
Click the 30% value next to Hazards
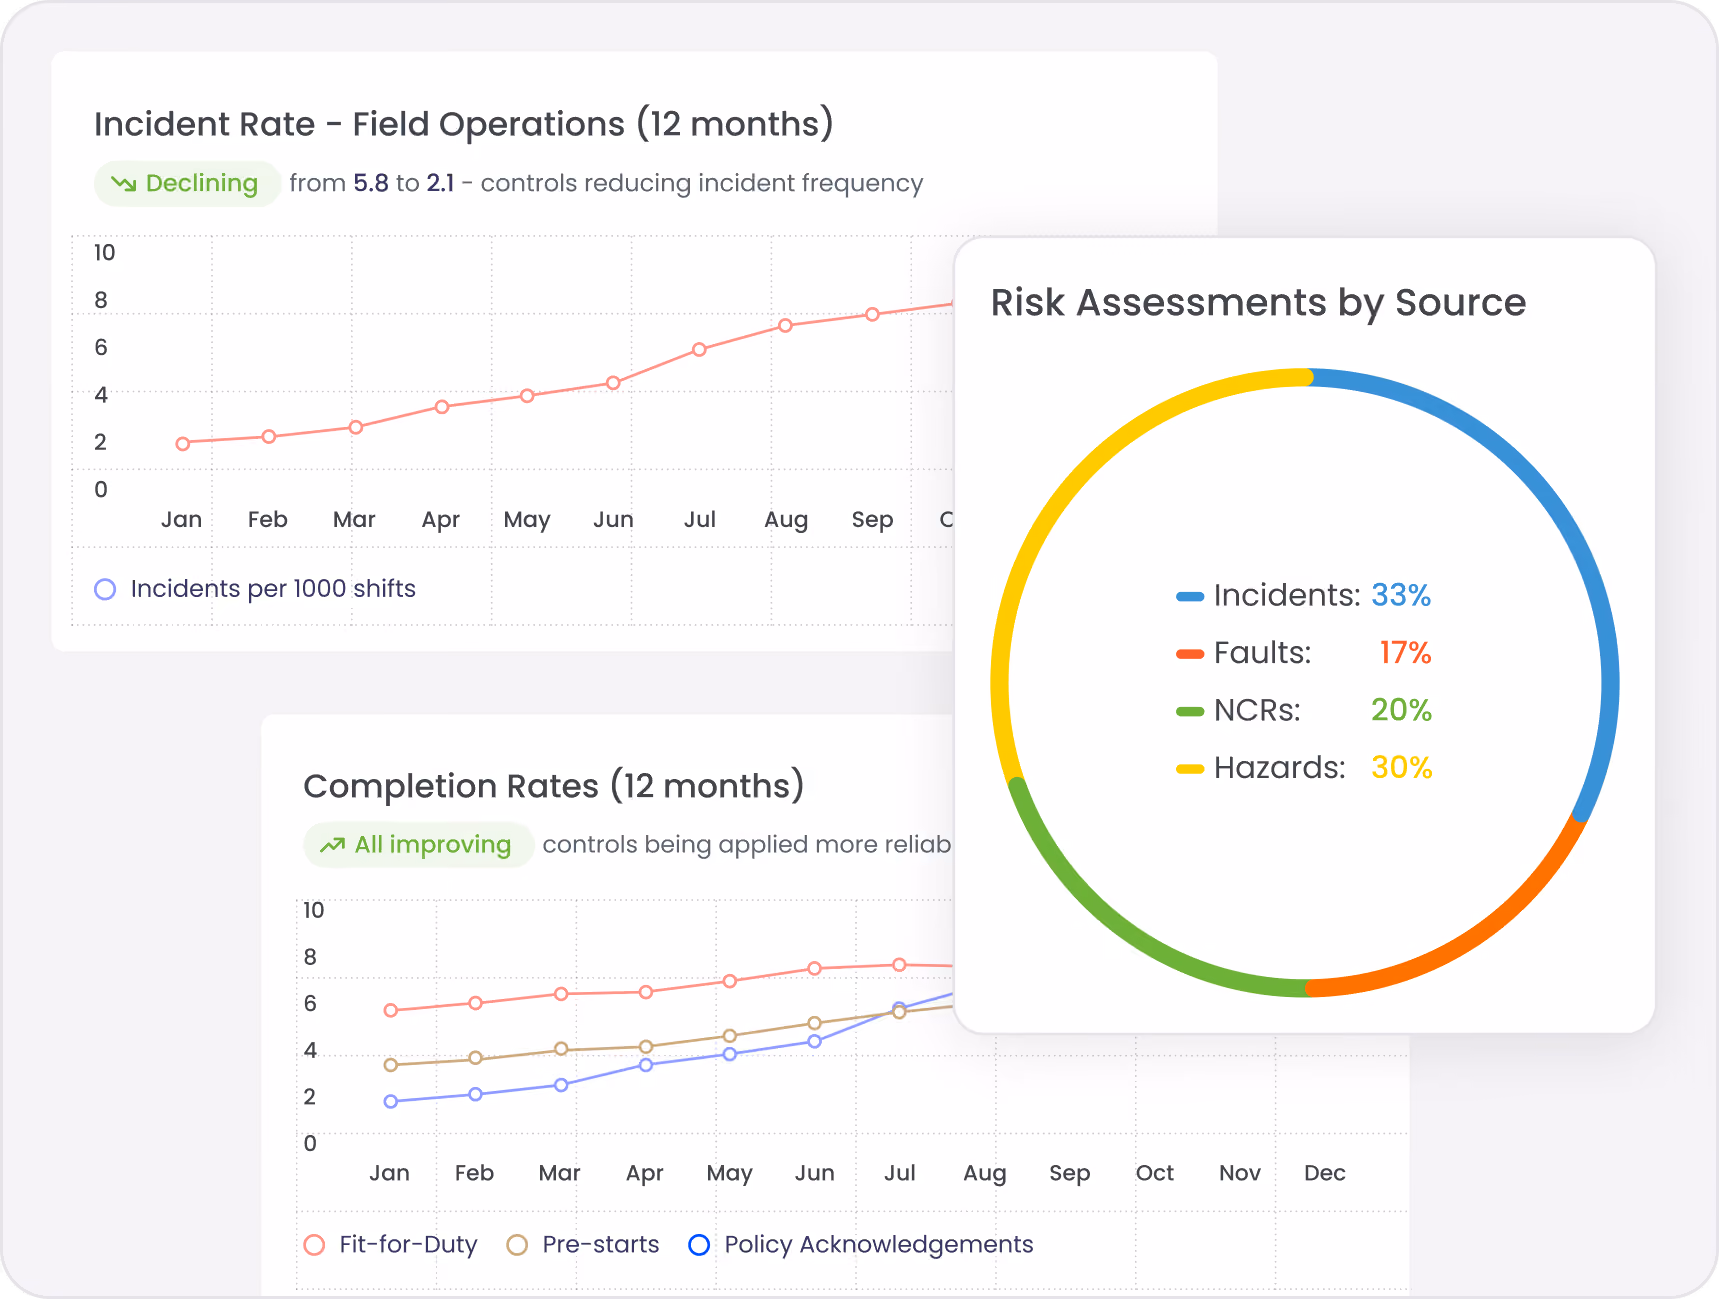click(x=1401, y=768)
